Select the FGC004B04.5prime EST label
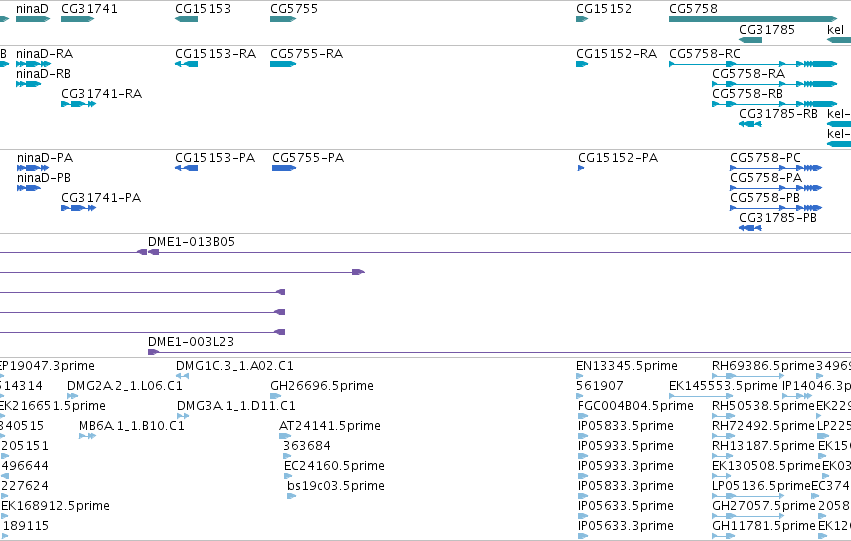 (x=636, y=406)
